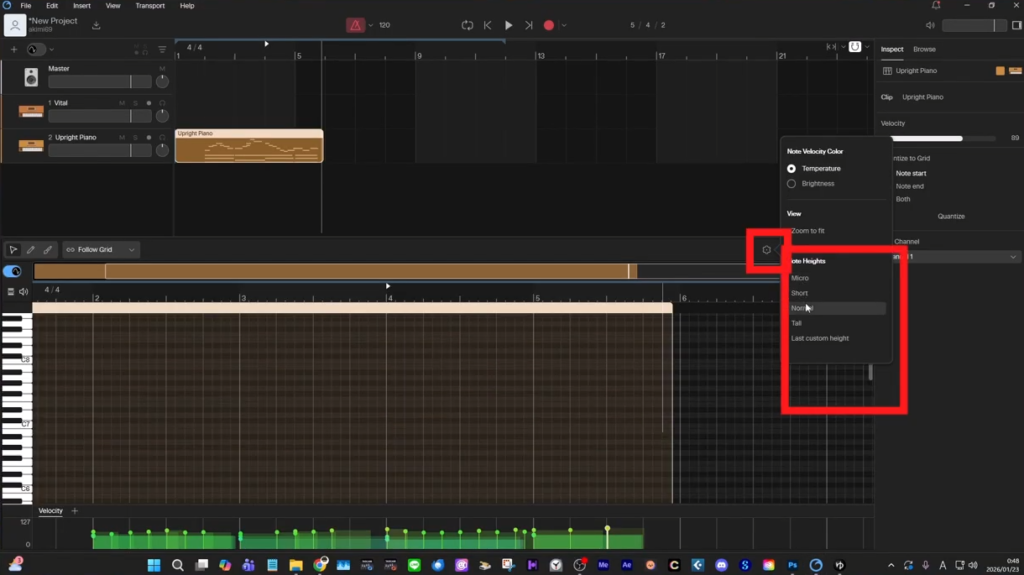Open the Follow Grid dropdown
The width and height of the screenshot is (1024, 575).
coord(101,249)
